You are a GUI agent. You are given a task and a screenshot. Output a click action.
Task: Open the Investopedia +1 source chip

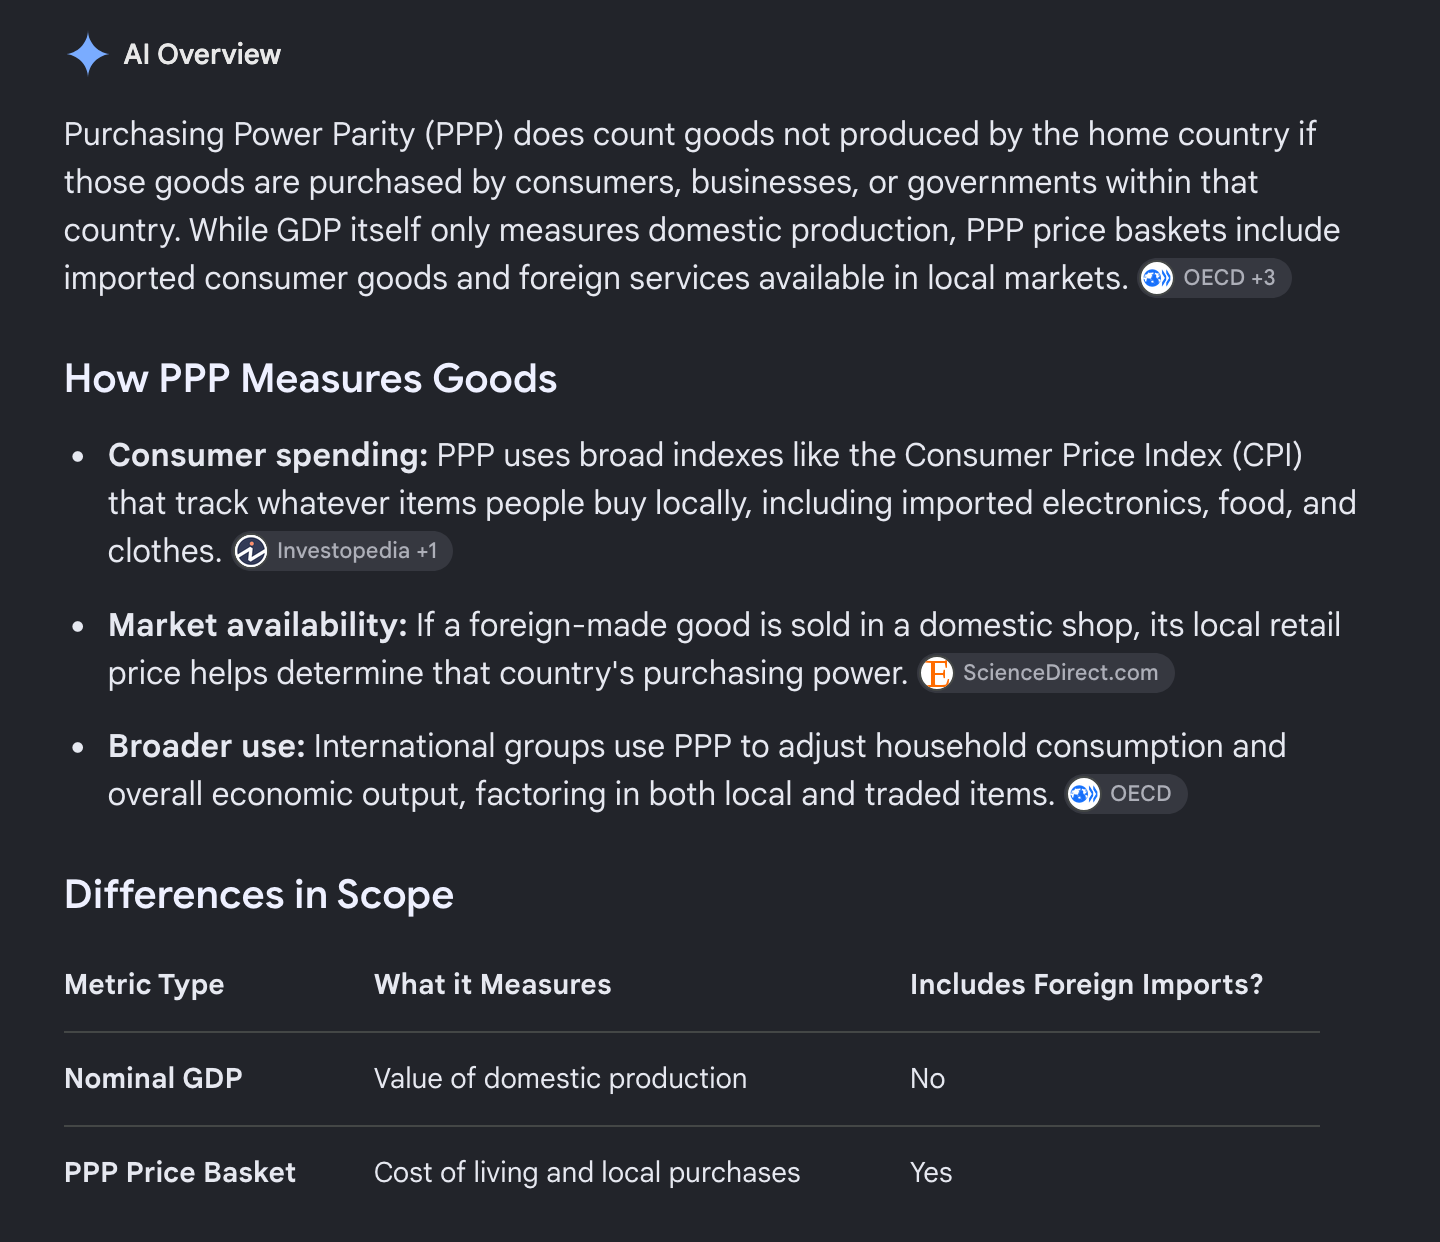342,551
